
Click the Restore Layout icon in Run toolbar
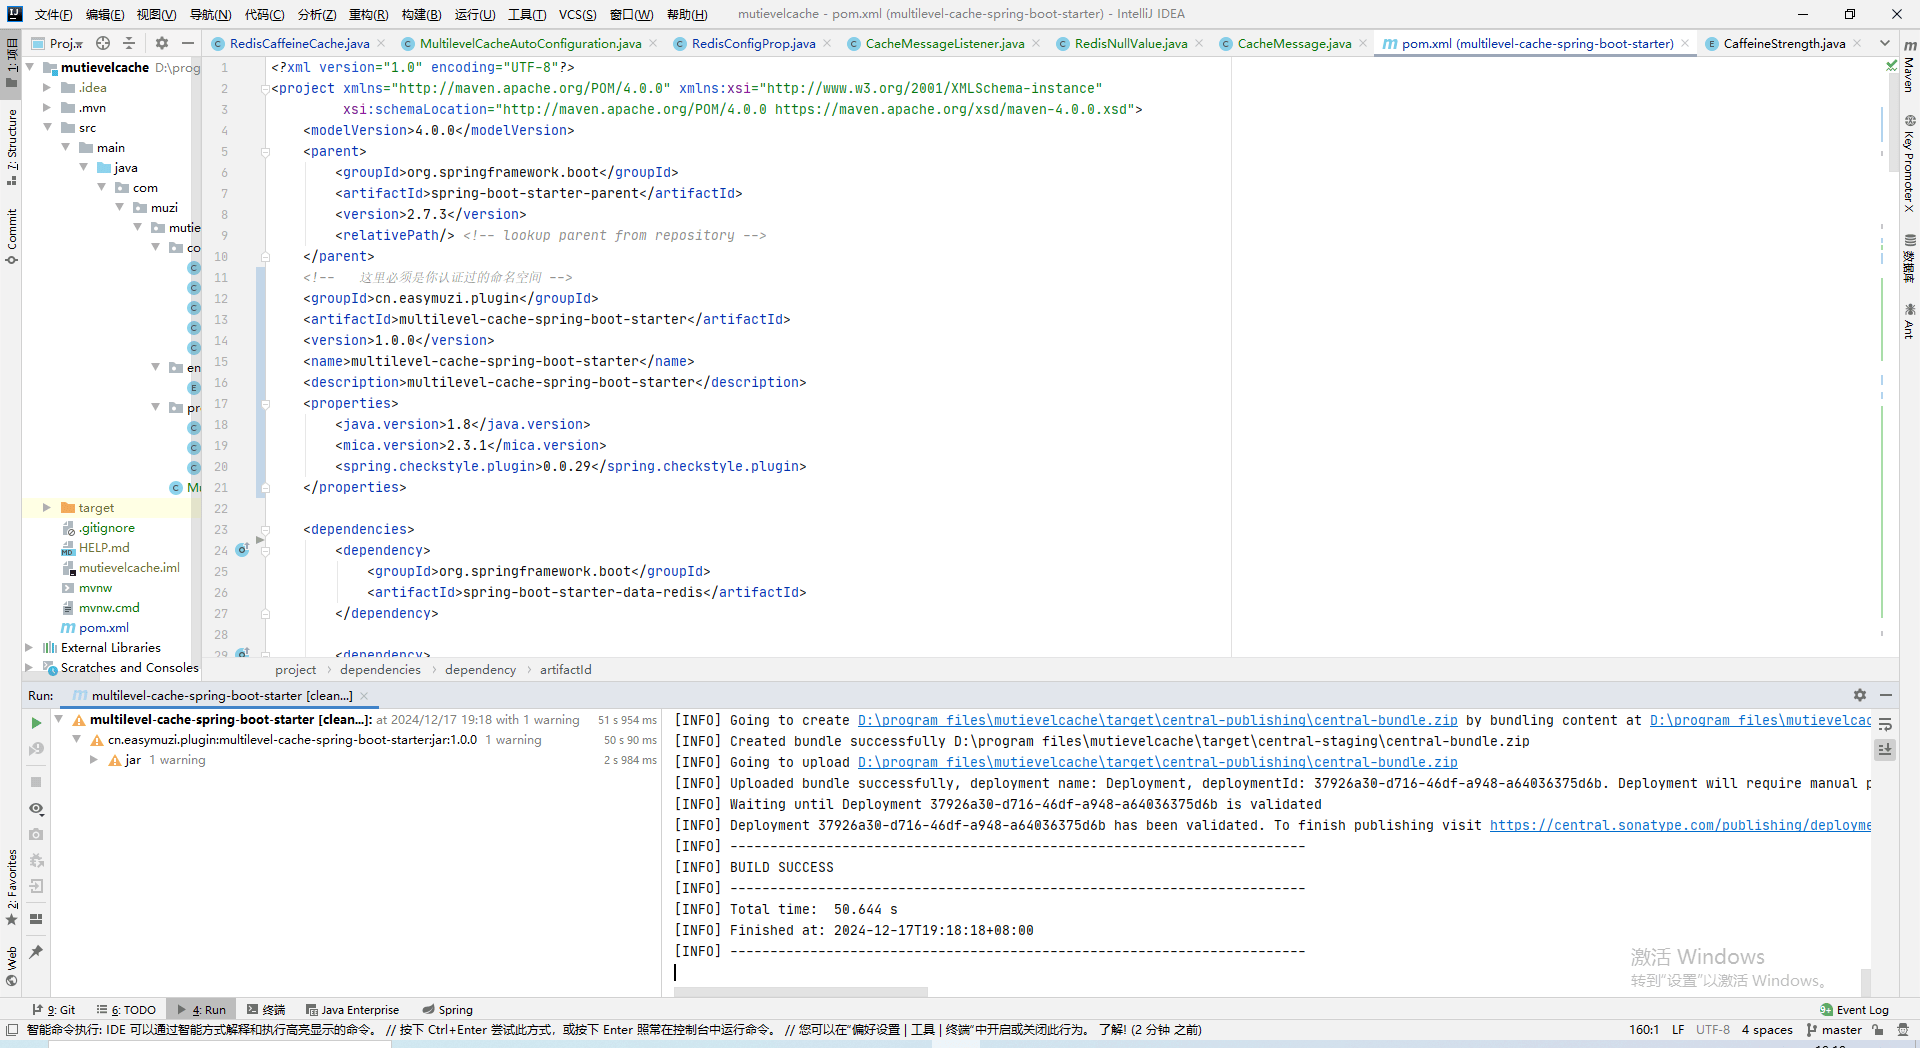pyautogui.click(x=36, y=918)
